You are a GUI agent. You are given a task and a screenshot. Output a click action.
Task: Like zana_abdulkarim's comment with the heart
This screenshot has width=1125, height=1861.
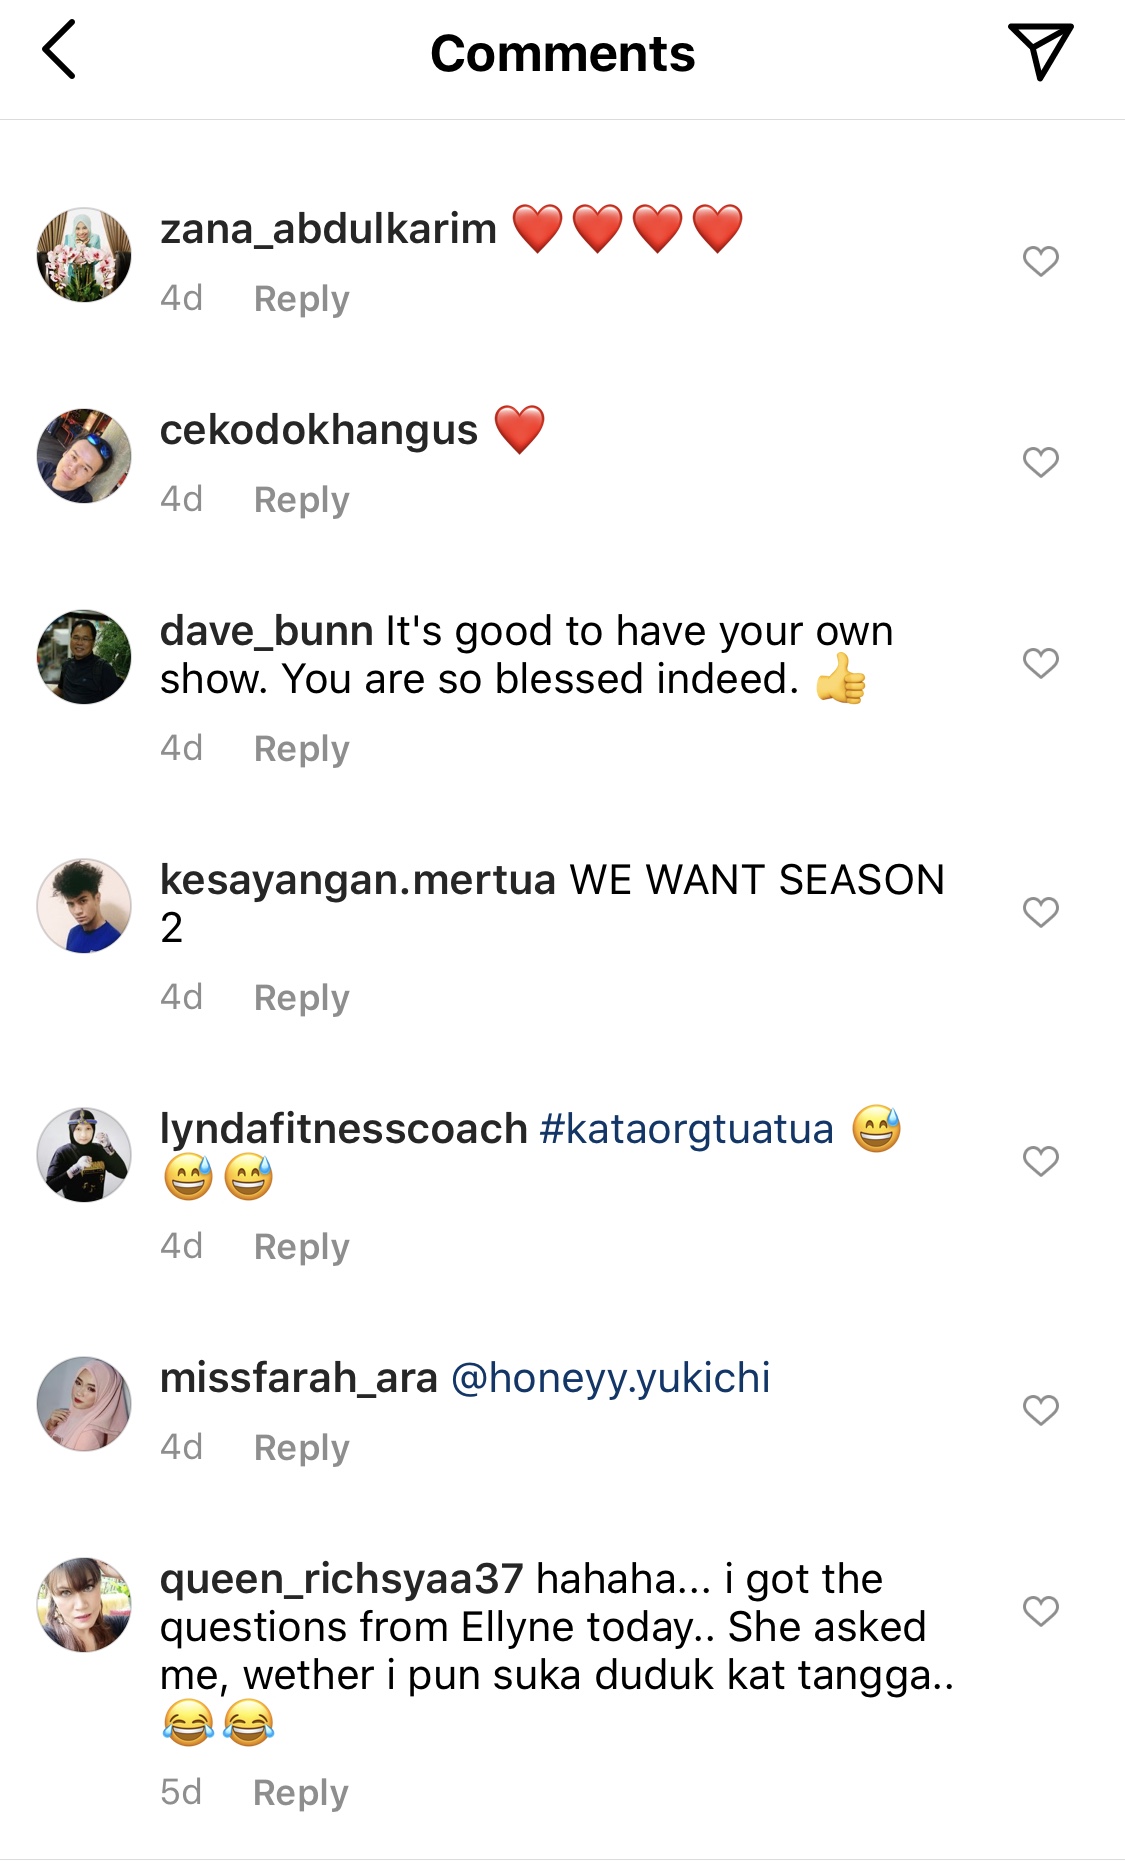tap(1041, 261)
